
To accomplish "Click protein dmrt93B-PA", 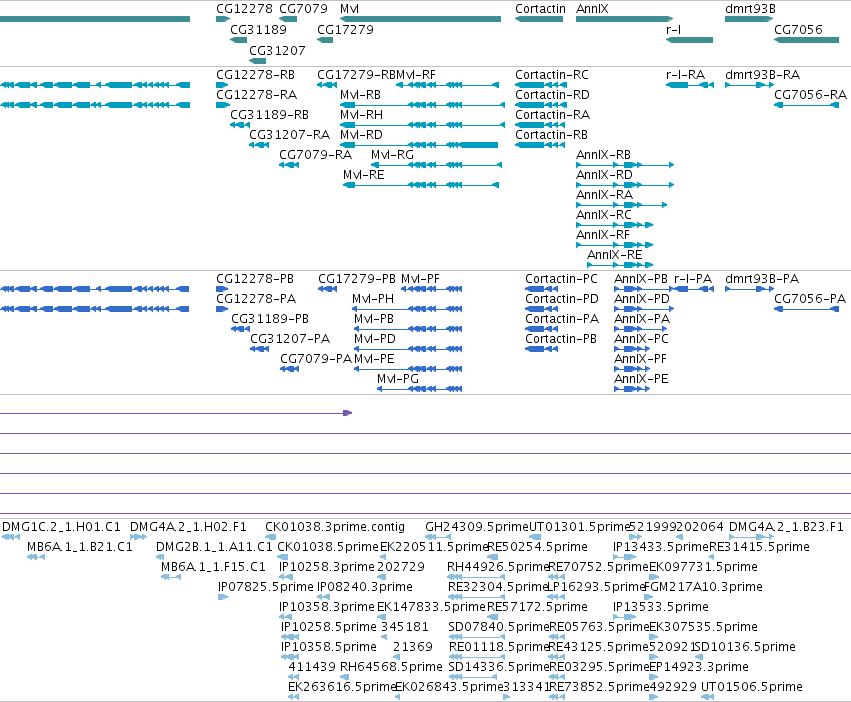I will (x=749, y=289).
